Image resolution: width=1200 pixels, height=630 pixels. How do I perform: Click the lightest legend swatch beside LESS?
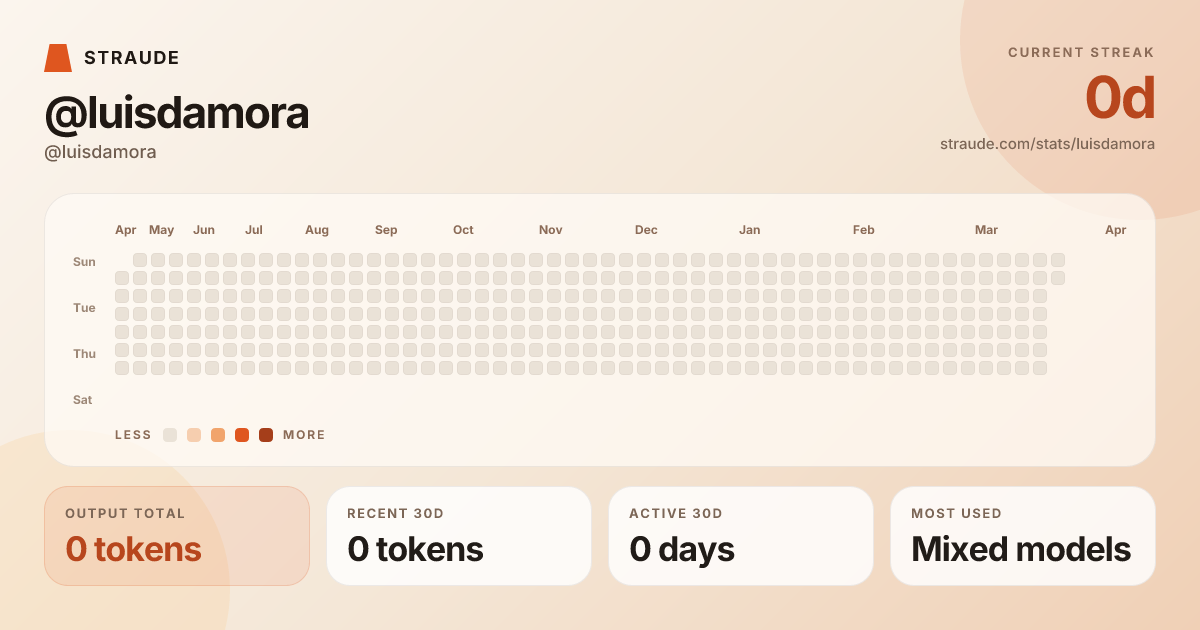click(170, 435)
